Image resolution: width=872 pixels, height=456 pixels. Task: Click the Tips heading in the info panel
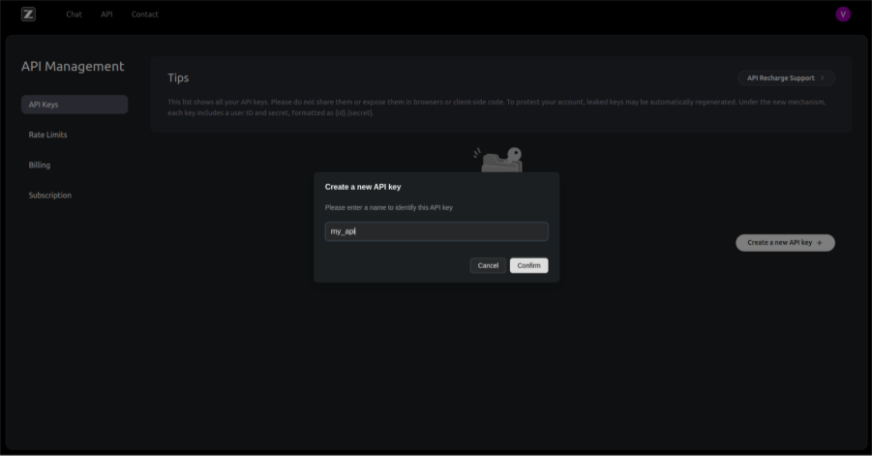coord(178,78)
